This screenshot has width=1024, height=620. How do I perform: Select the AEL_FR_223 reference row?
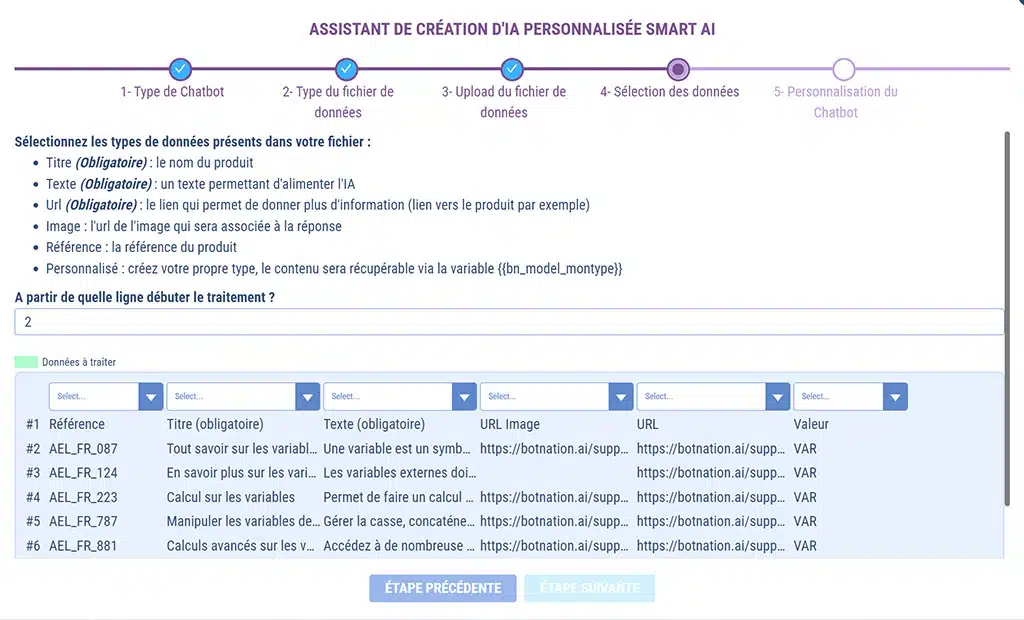[83, 497]
